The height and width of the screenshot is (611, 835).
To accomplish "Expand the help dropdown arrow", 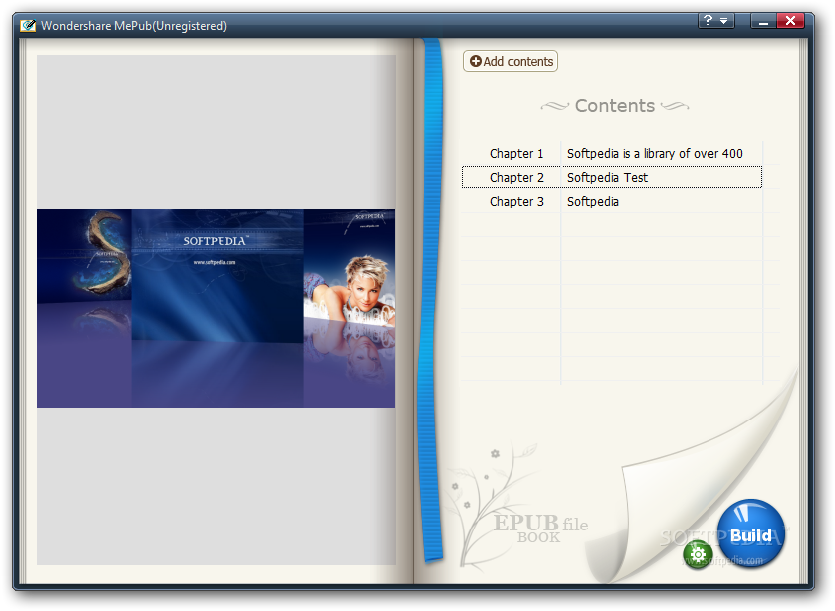I will (724, 21).
